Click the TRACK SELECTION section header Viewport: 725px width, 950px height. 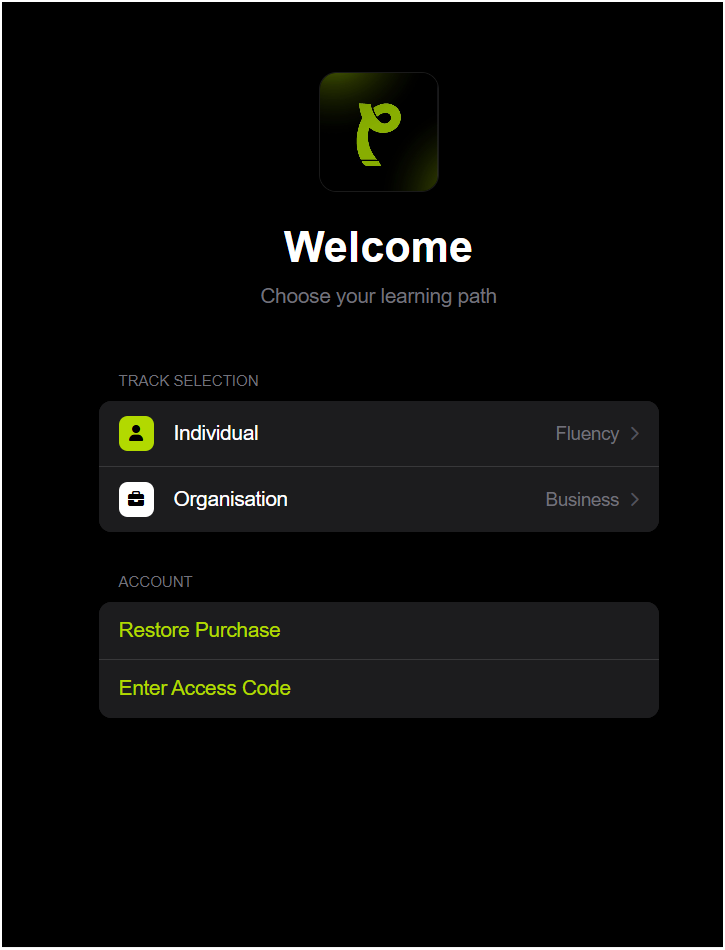[188, 380]
